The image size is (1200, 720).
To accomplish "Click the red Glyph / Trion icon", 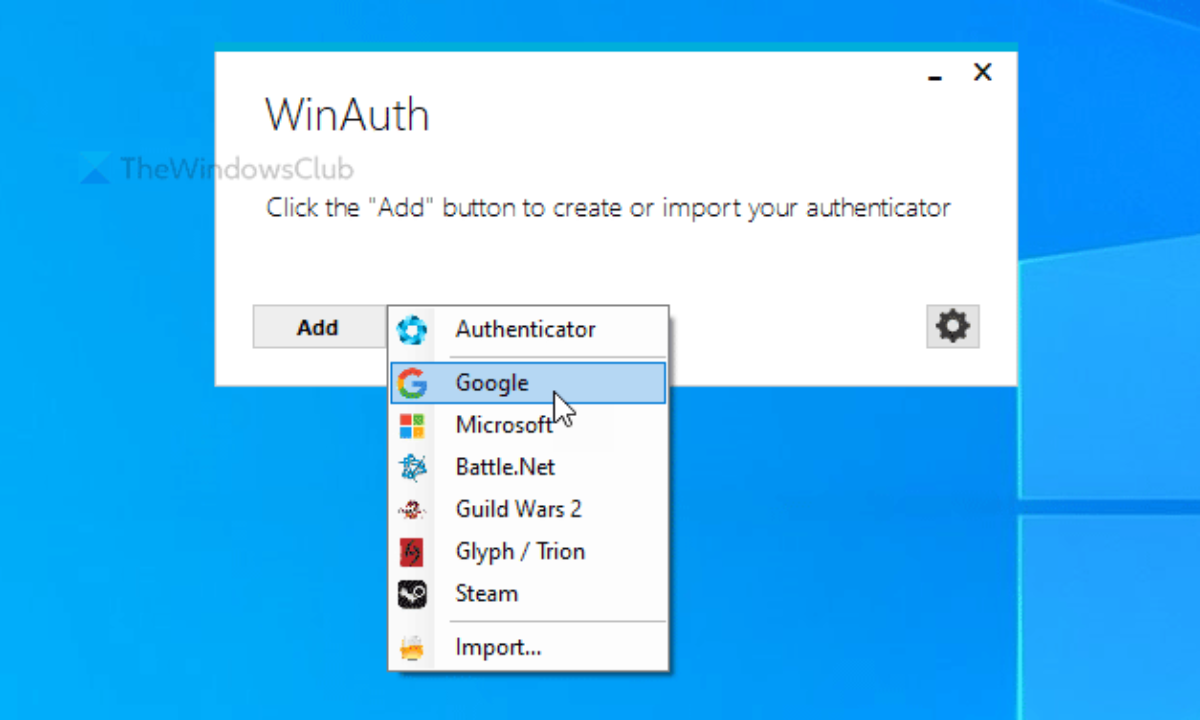I will pos(412,552).
